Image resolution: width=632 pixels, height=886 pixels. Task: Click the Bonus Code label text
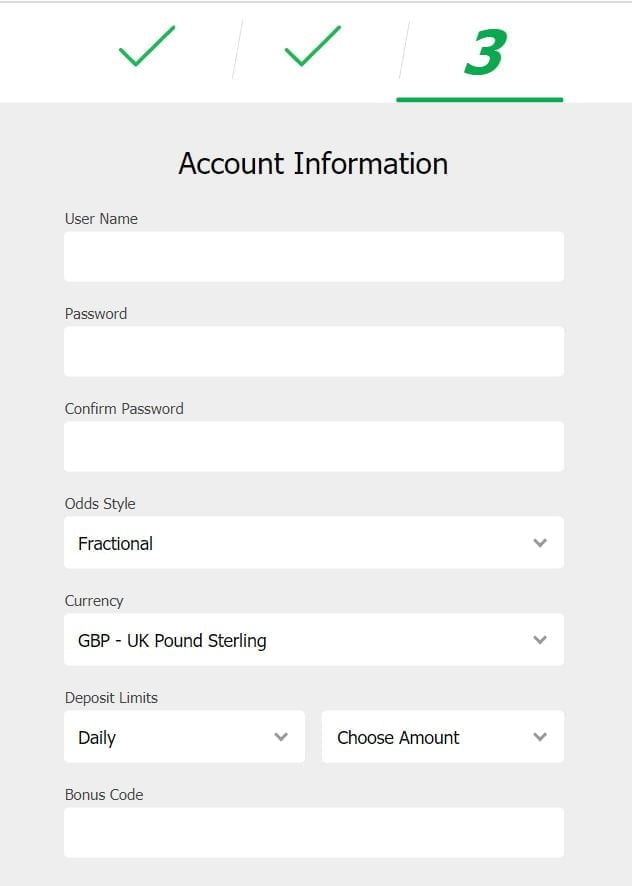pos(104,795)
